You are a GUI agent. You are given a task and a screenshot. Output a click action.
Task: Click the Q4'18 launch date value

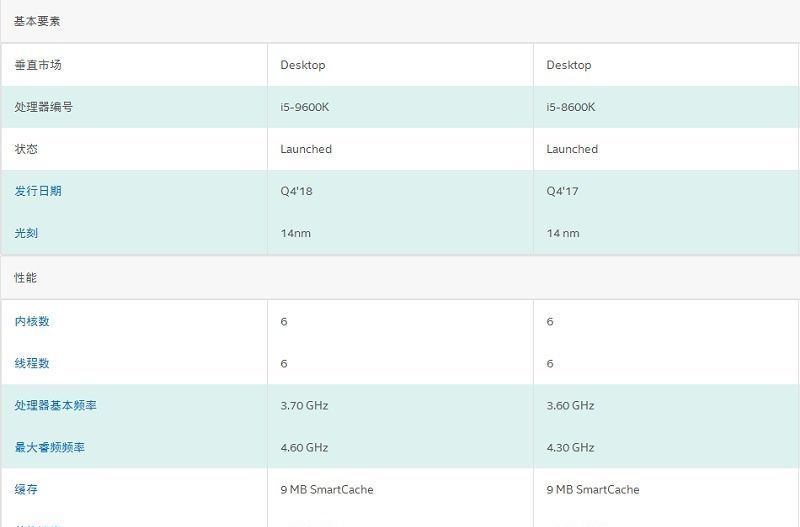pyautogui.click(x=296, y=191)
